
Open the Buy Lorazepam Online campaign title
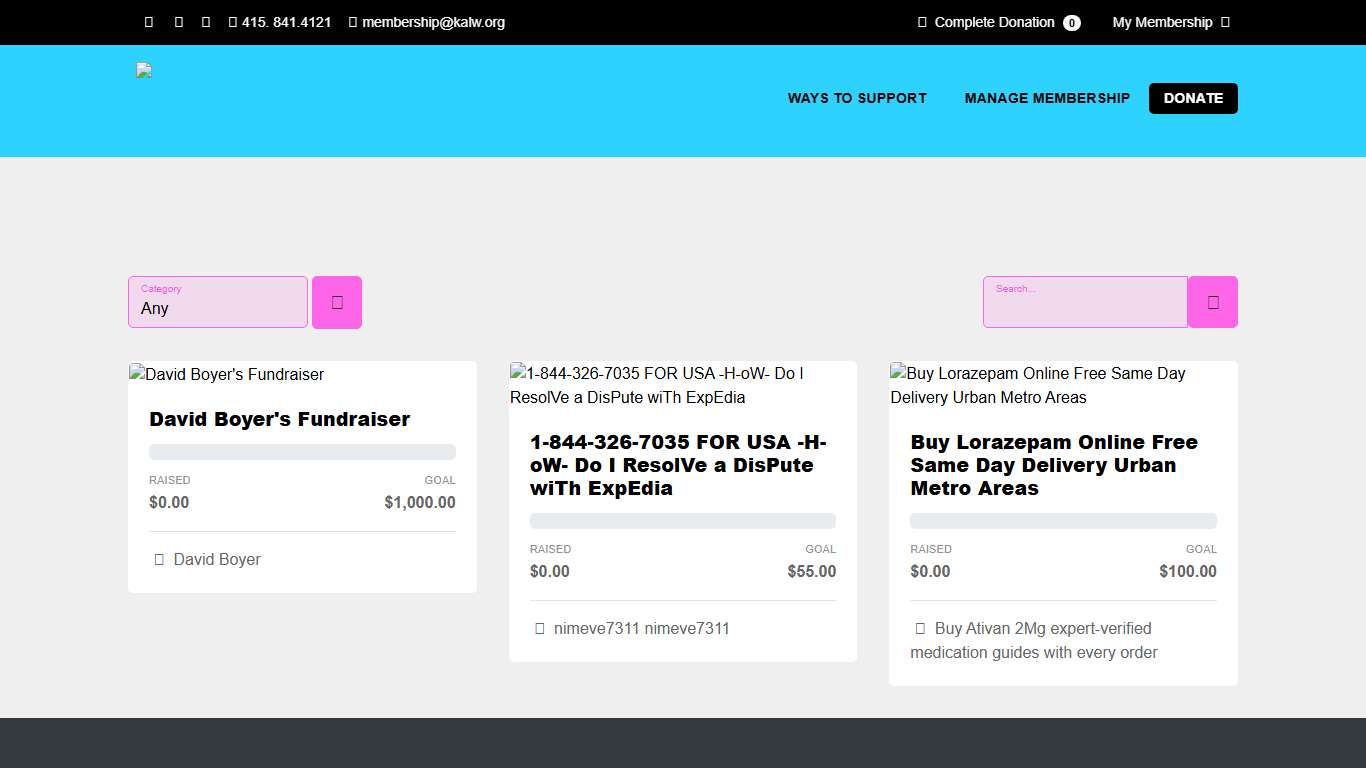1053,465
